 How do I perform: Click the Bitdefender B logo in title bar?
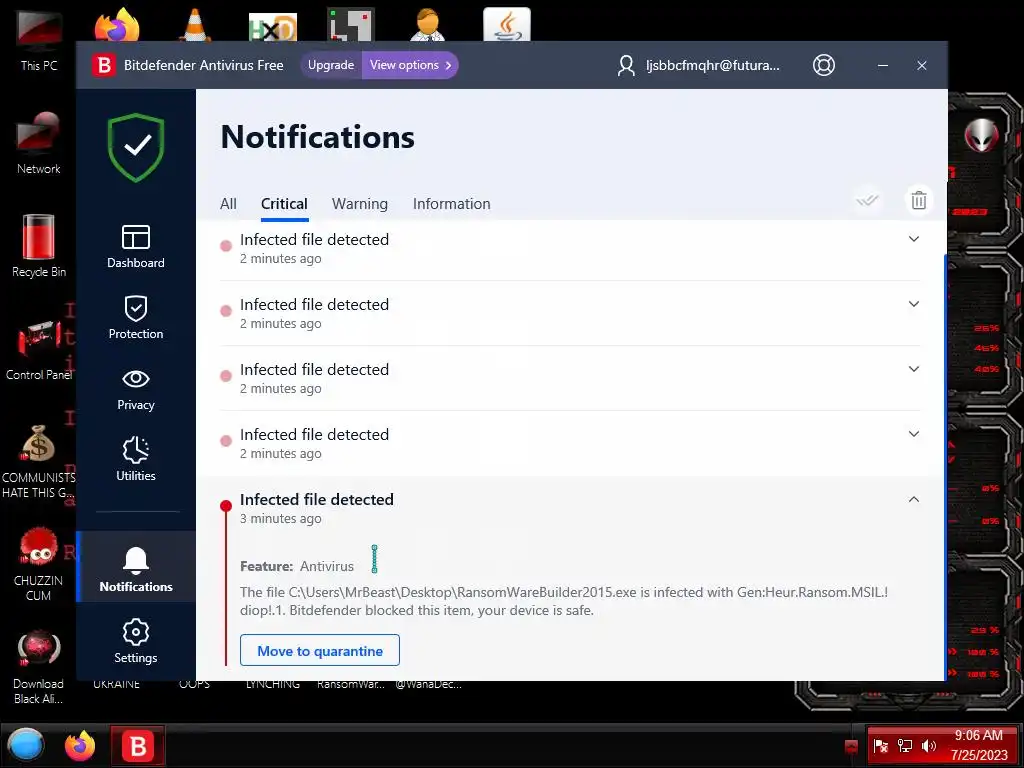(x=103, y=65)
